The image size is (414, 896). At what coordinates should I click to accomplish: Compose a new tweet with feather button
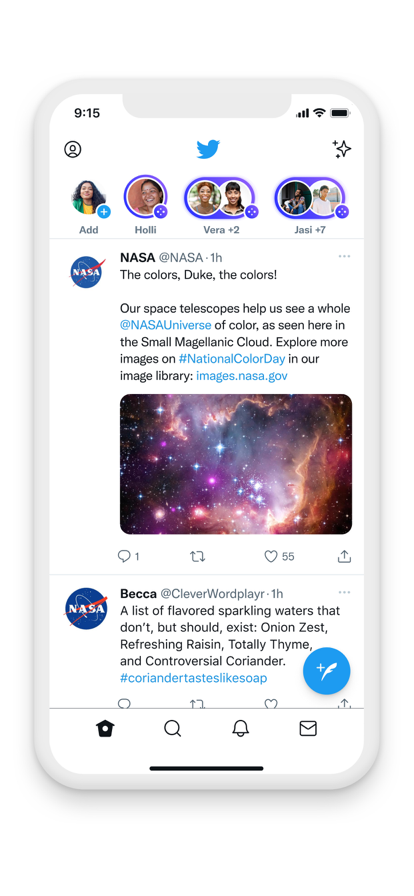tap(327, 671)
